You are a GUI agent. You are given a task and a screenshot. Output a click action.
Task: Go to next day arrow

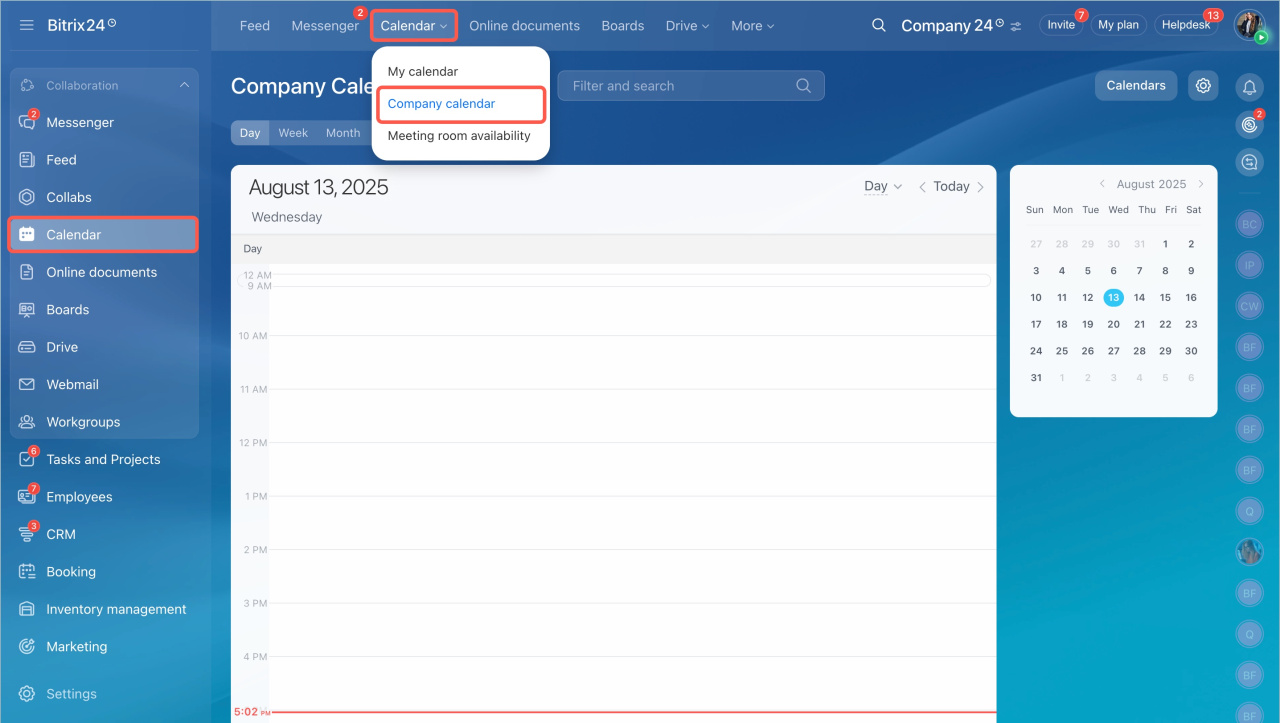pos(980,187)
